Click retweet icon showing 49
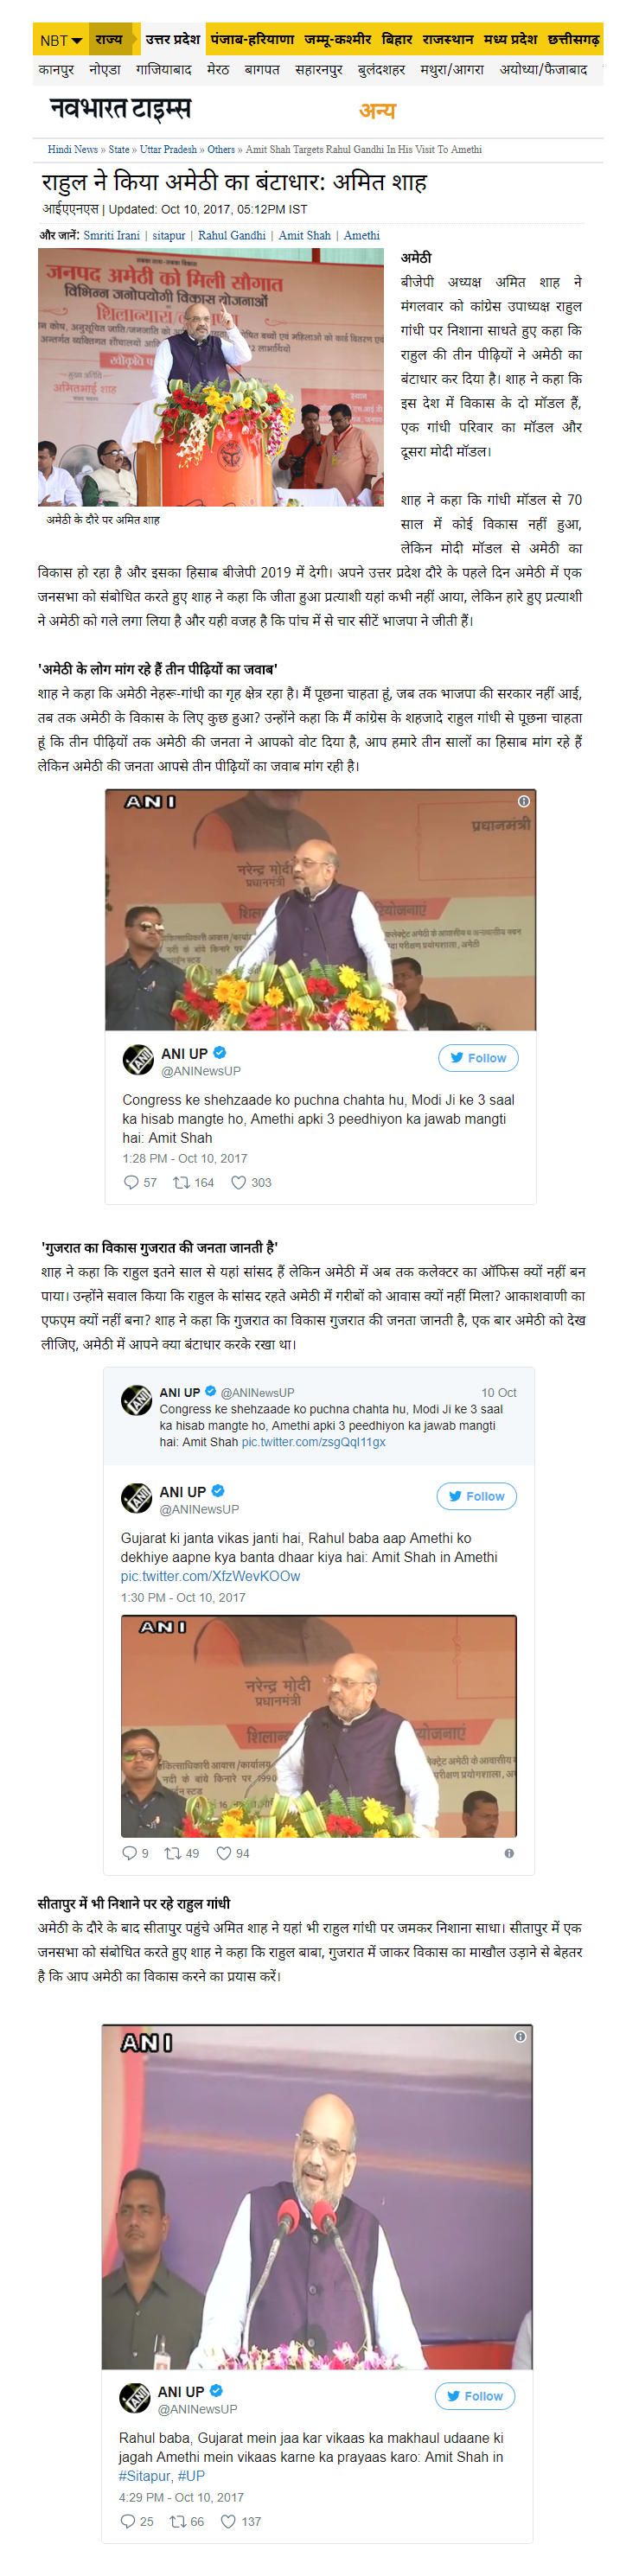The width and height of the screenshot is (639, 2576). tap(173, 1853)
